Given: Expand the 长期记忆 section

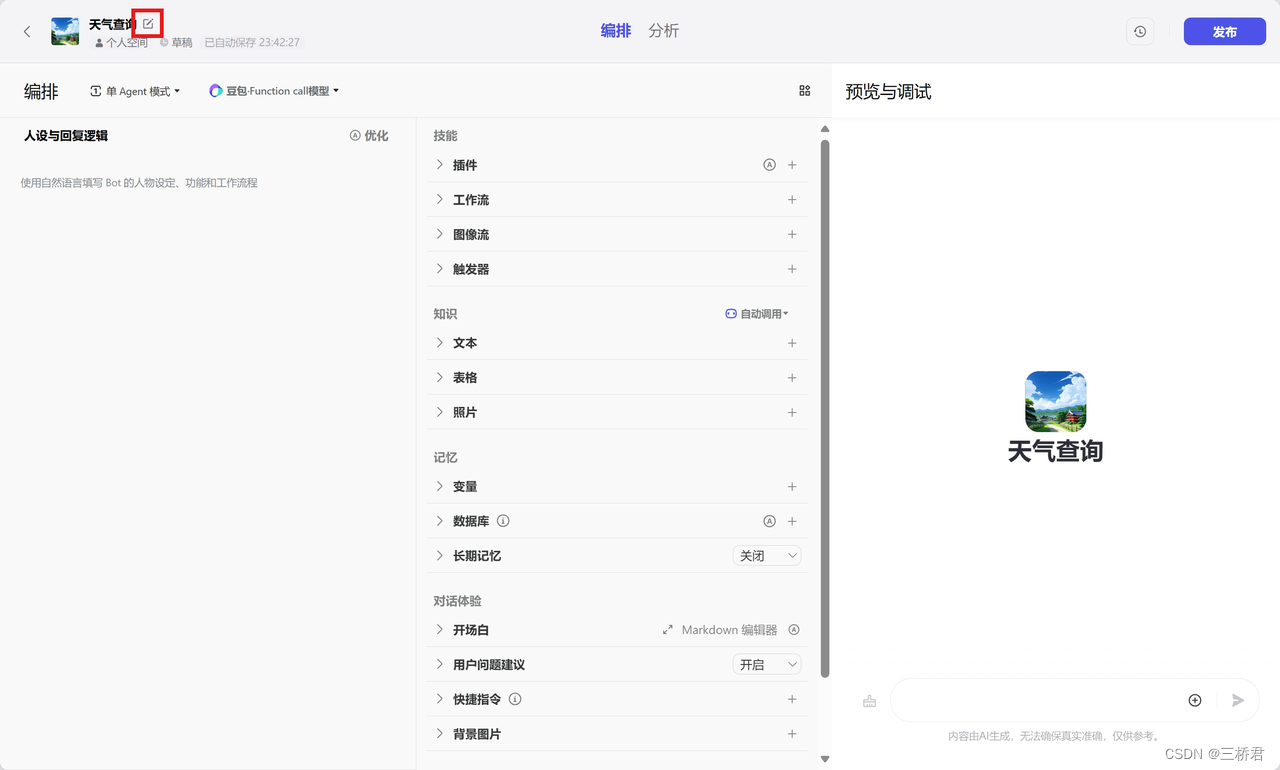Looking at the screenshot, I should pyautogui.click(x=440, y=556).
